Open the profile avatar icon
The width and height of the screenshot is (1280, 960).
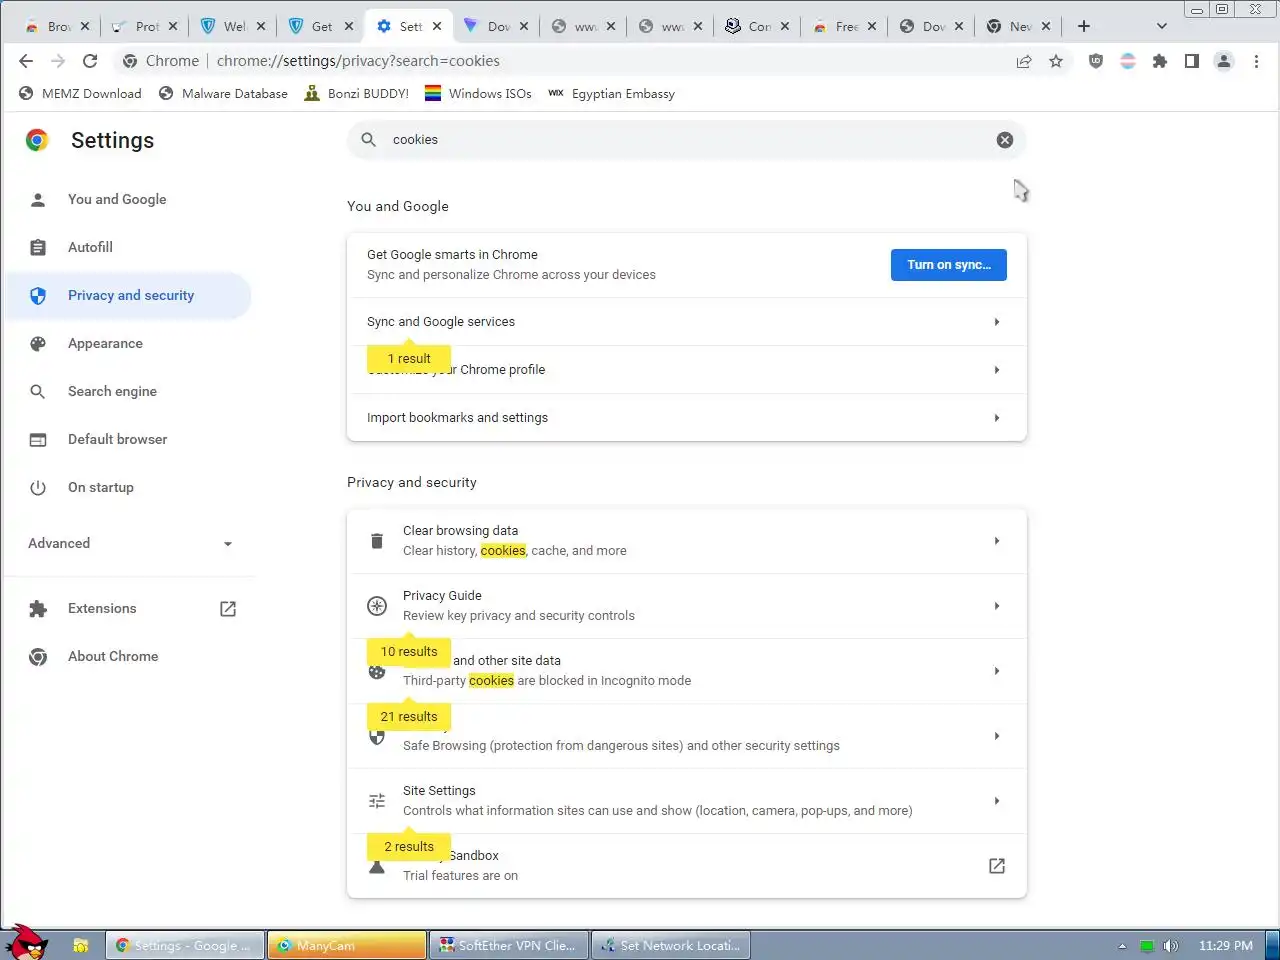point(1224,61)
